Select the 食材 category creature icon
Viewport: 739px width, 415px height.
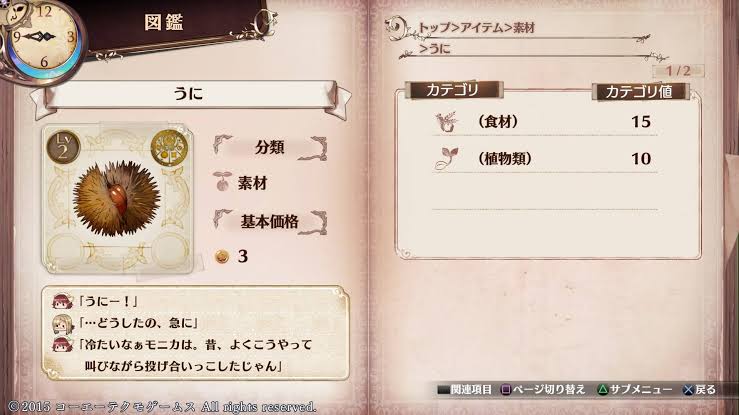[446, 122]
